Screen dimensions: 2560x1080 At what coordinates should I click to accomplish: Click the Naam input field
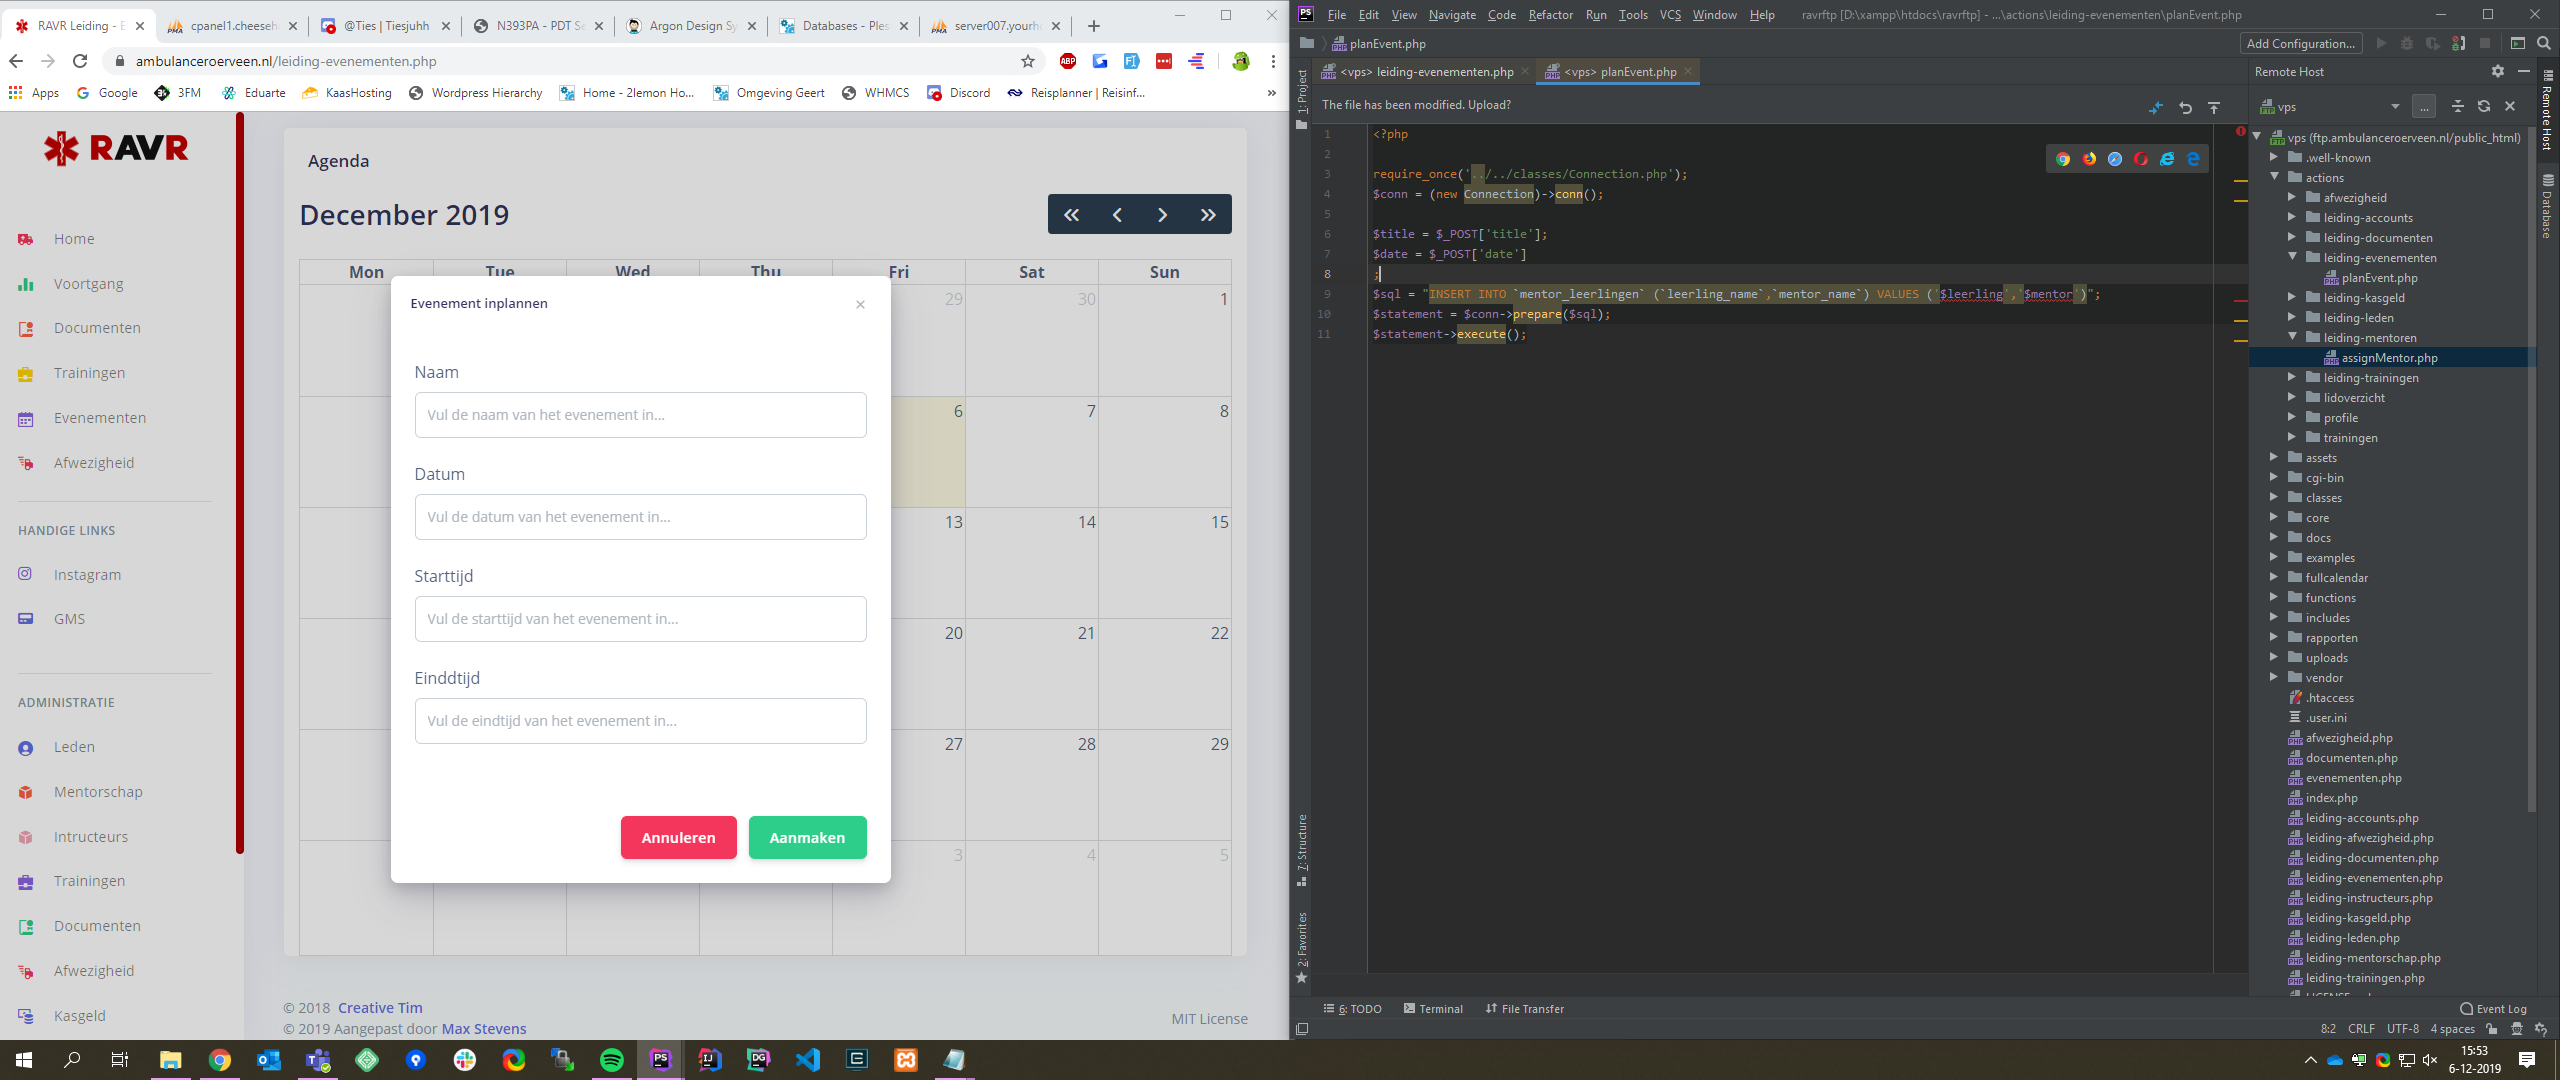(640, 415)
